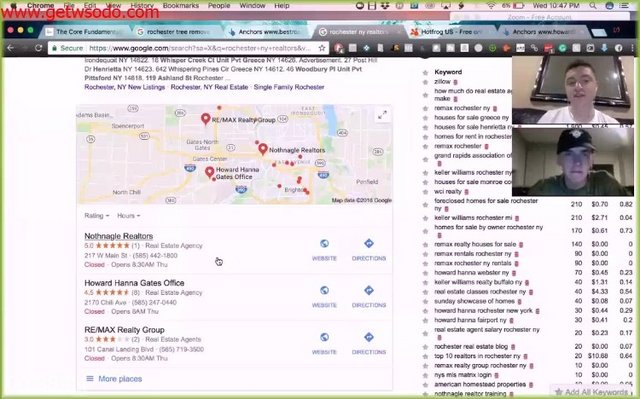Star the 'keller williams rochester mi' keyword
Screen dimensions: 640x399
(x=425, y=218)
